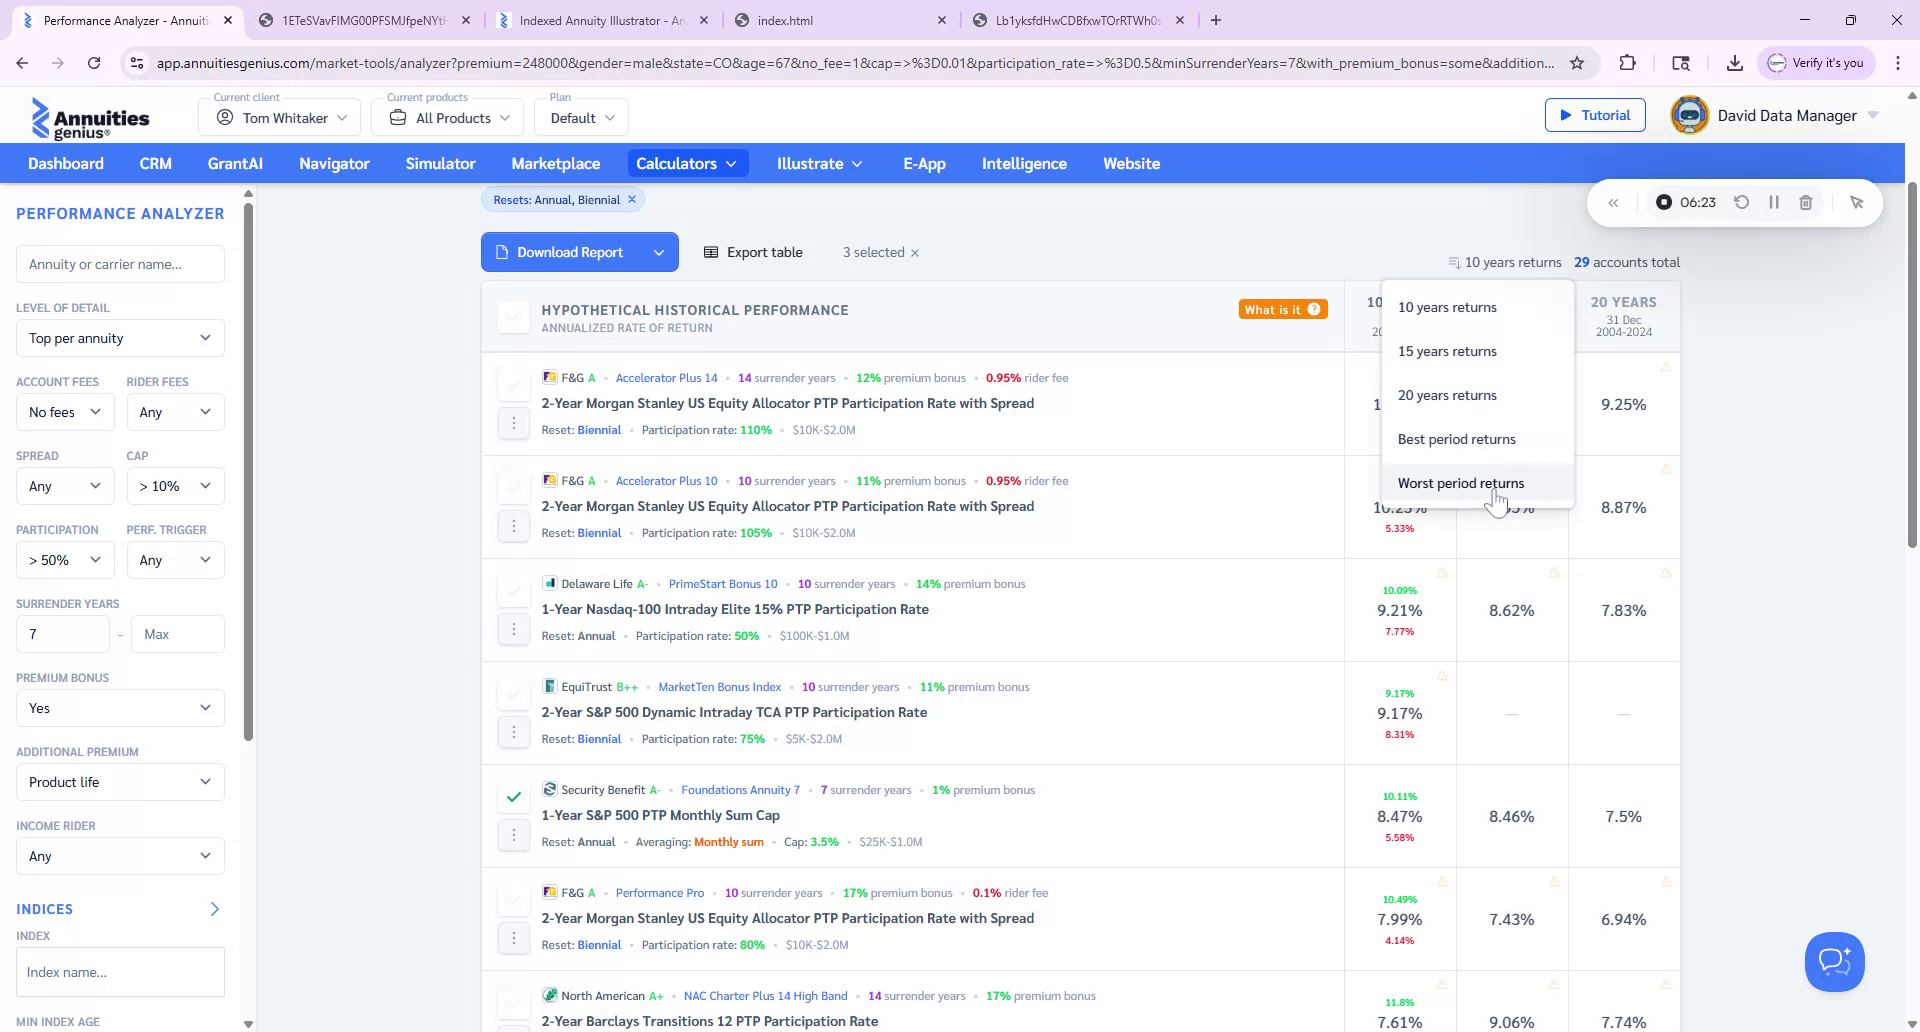Uncheck the Security Benefit Foundations Annuity 7 row

tap(513, 796)
